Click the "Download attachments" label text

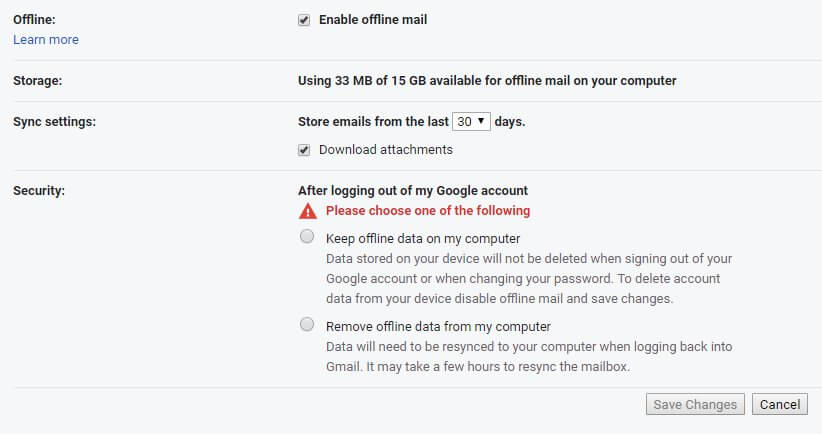[x=386, y=150]
